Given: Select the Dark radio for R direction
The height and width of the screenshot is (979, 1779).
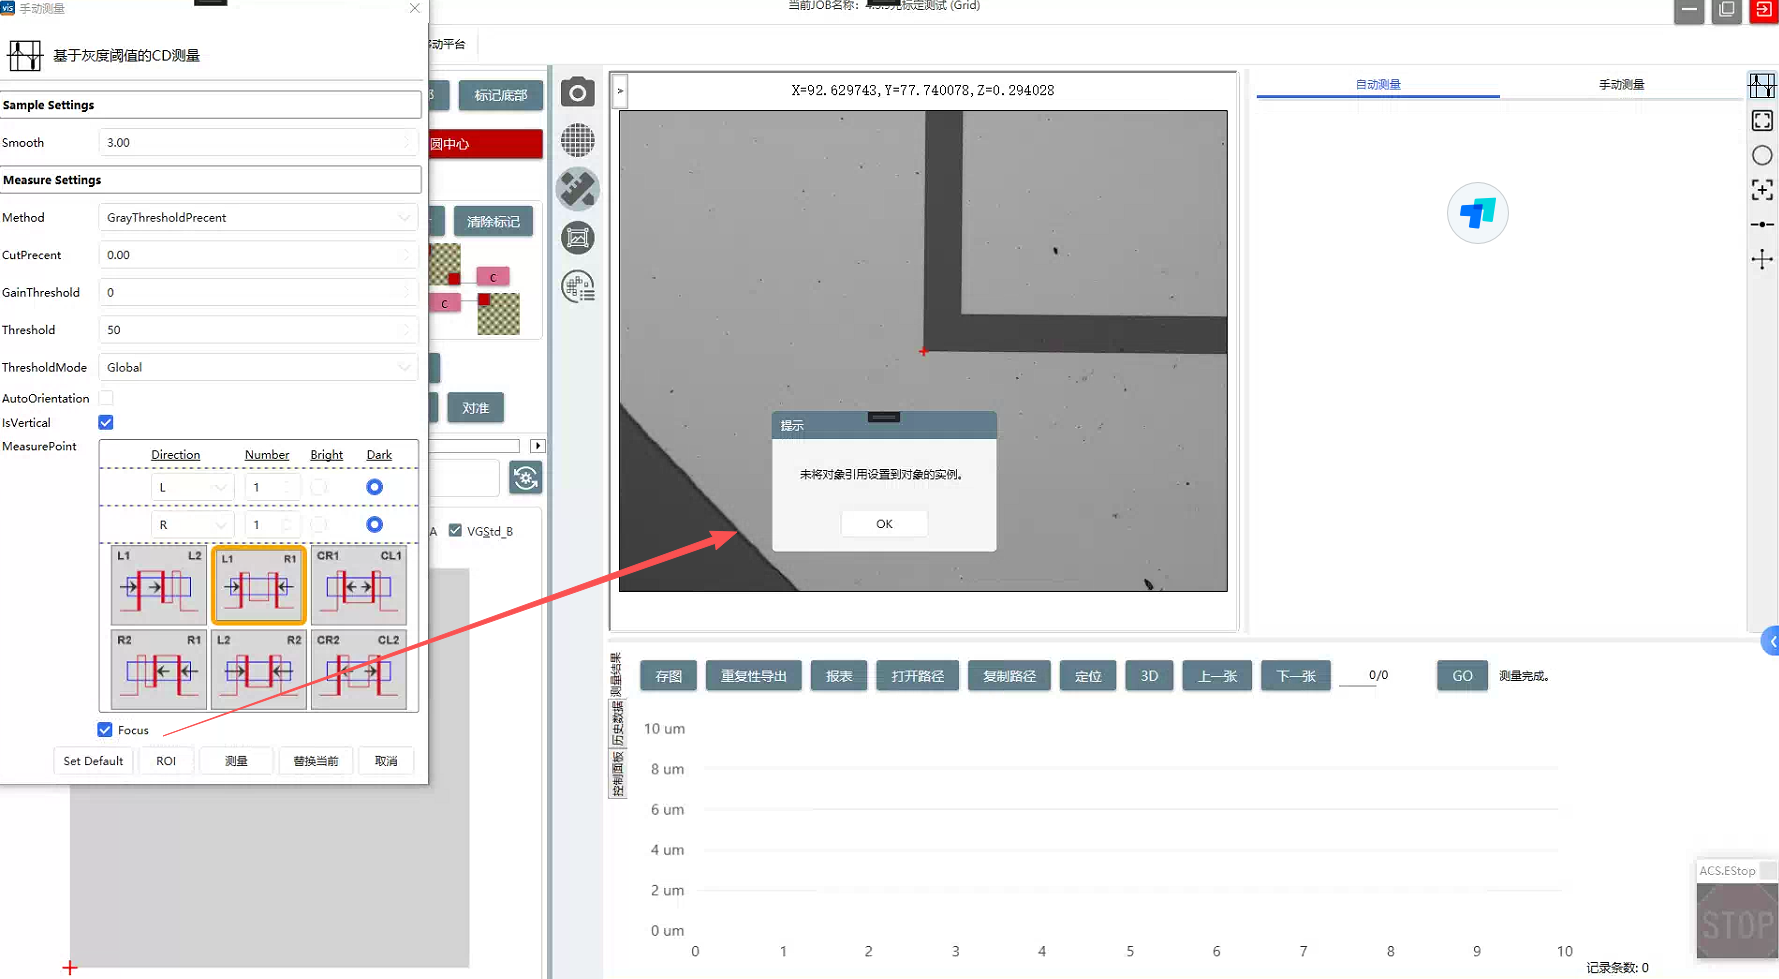Looking at the screenshot, I should 374,525.
